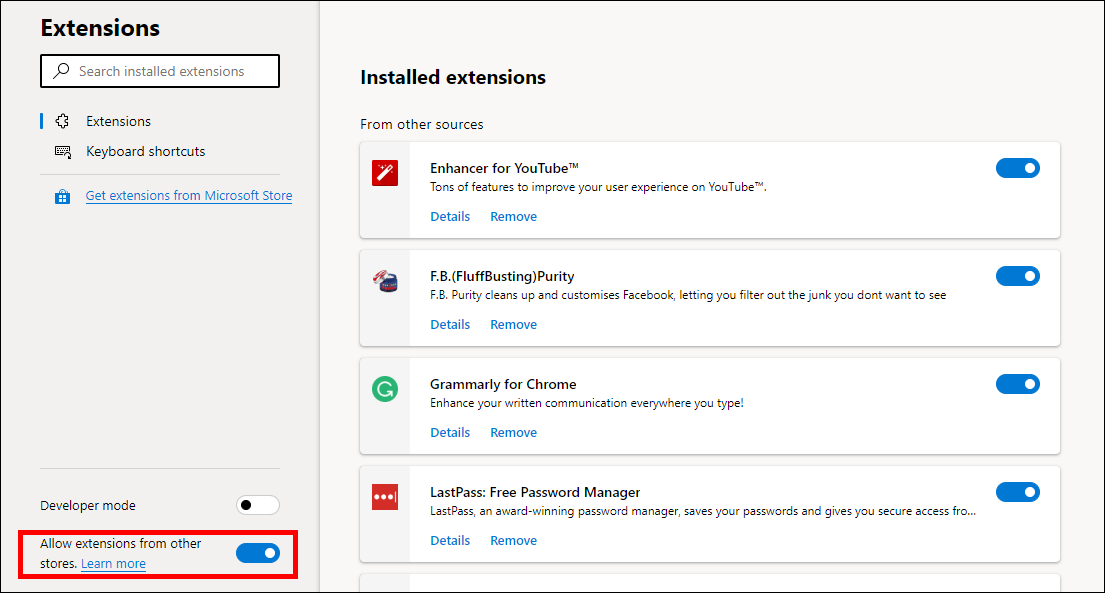The height and width of the screenshot is (593, 1105).
Task: Switch off LastPass: Free Password Manager
Action: pos(1018,491)
